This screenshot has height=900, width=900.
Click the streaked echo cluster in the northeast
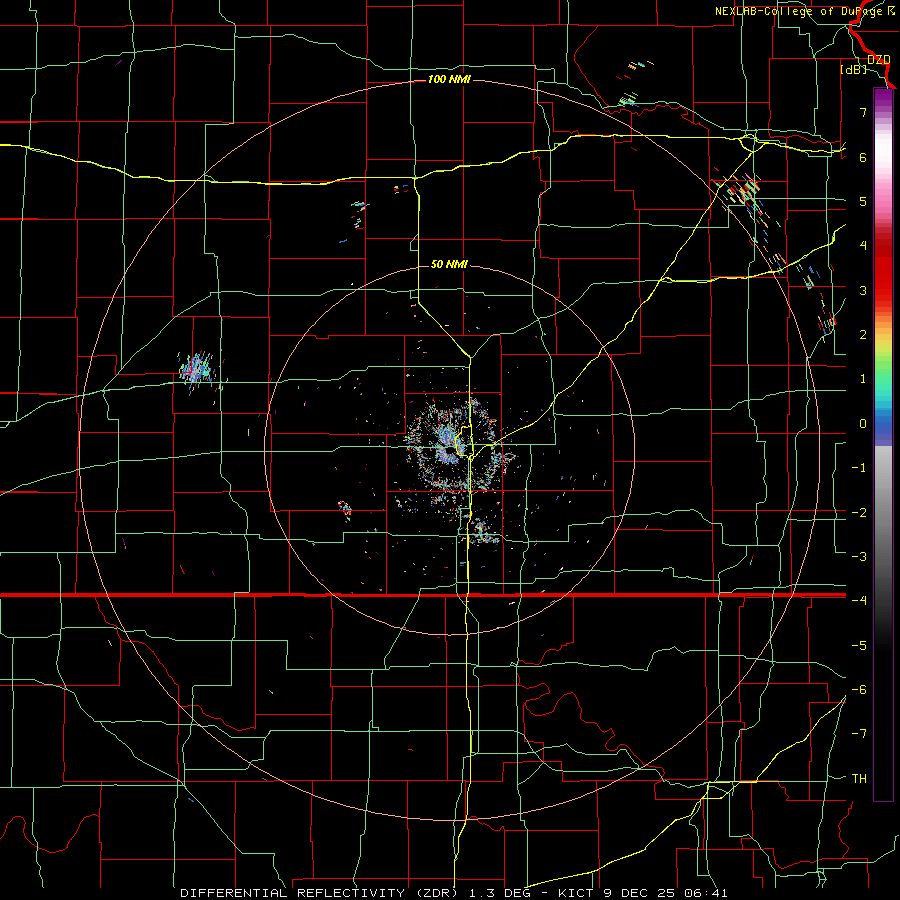pyautogui.click(x=743, y=192)
